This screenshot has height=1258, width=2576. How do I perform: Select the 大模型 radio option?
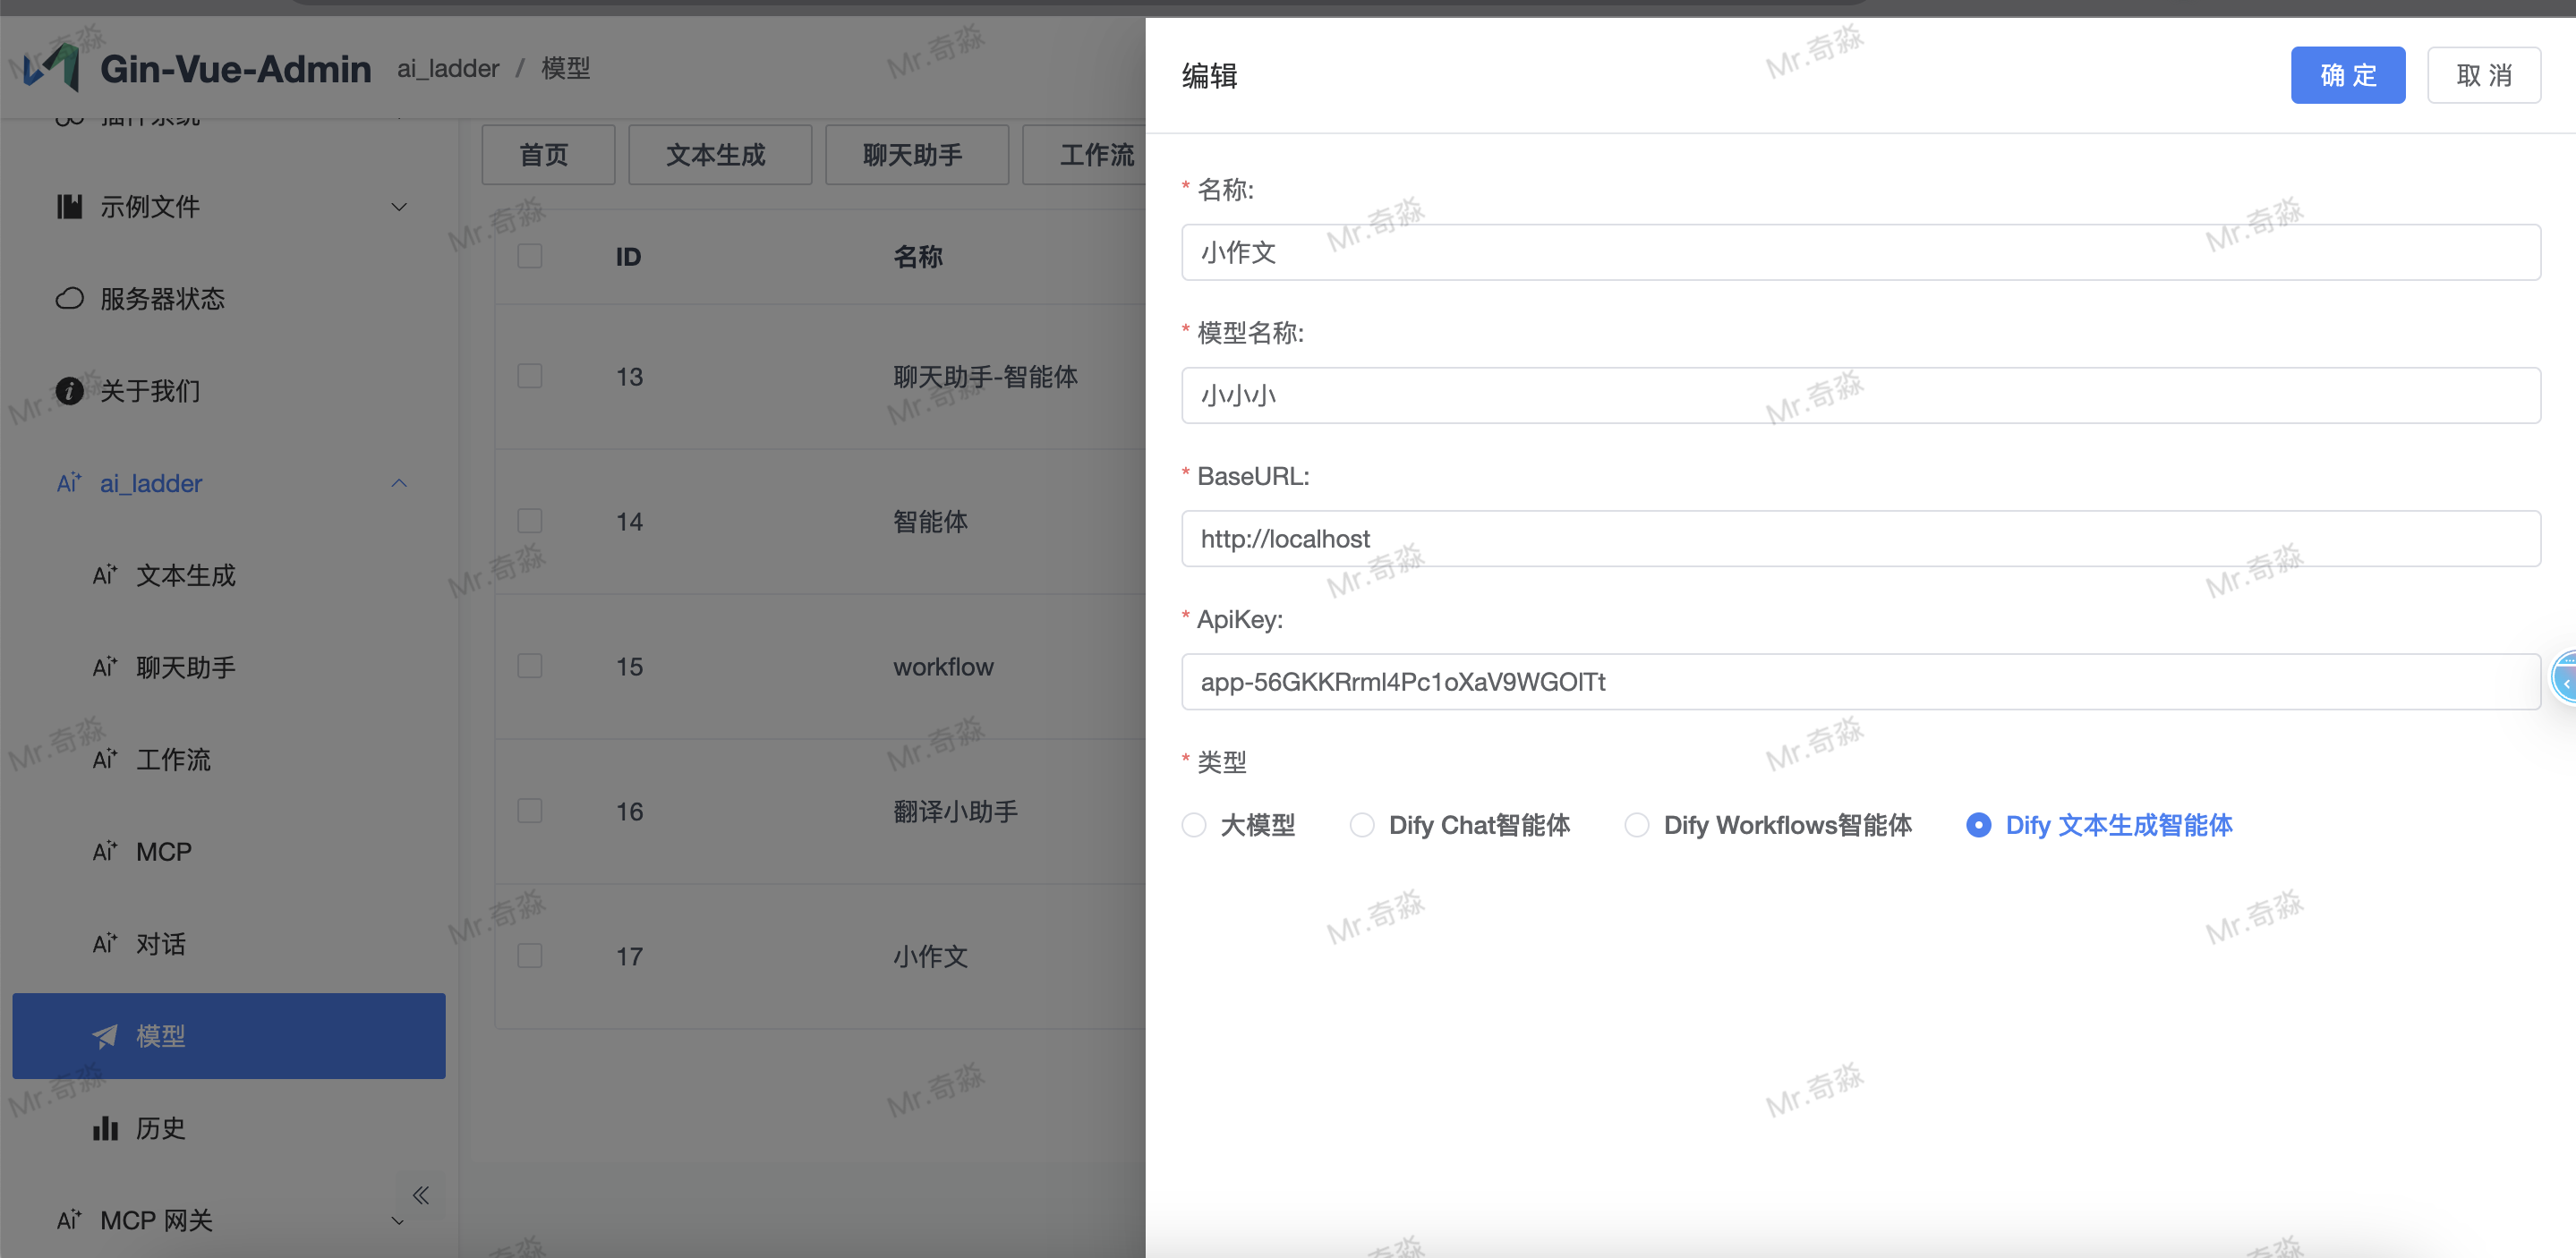click(1194, 825)
